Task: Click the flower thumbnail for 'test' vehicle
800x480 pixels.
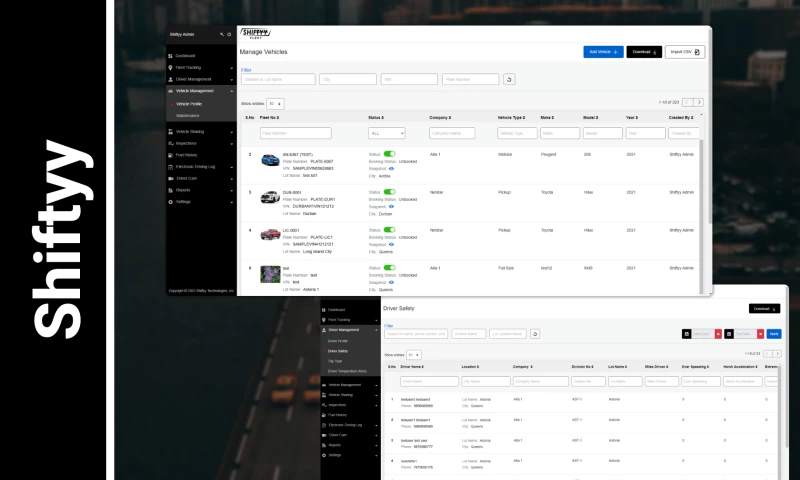Action: coord(270,274)
